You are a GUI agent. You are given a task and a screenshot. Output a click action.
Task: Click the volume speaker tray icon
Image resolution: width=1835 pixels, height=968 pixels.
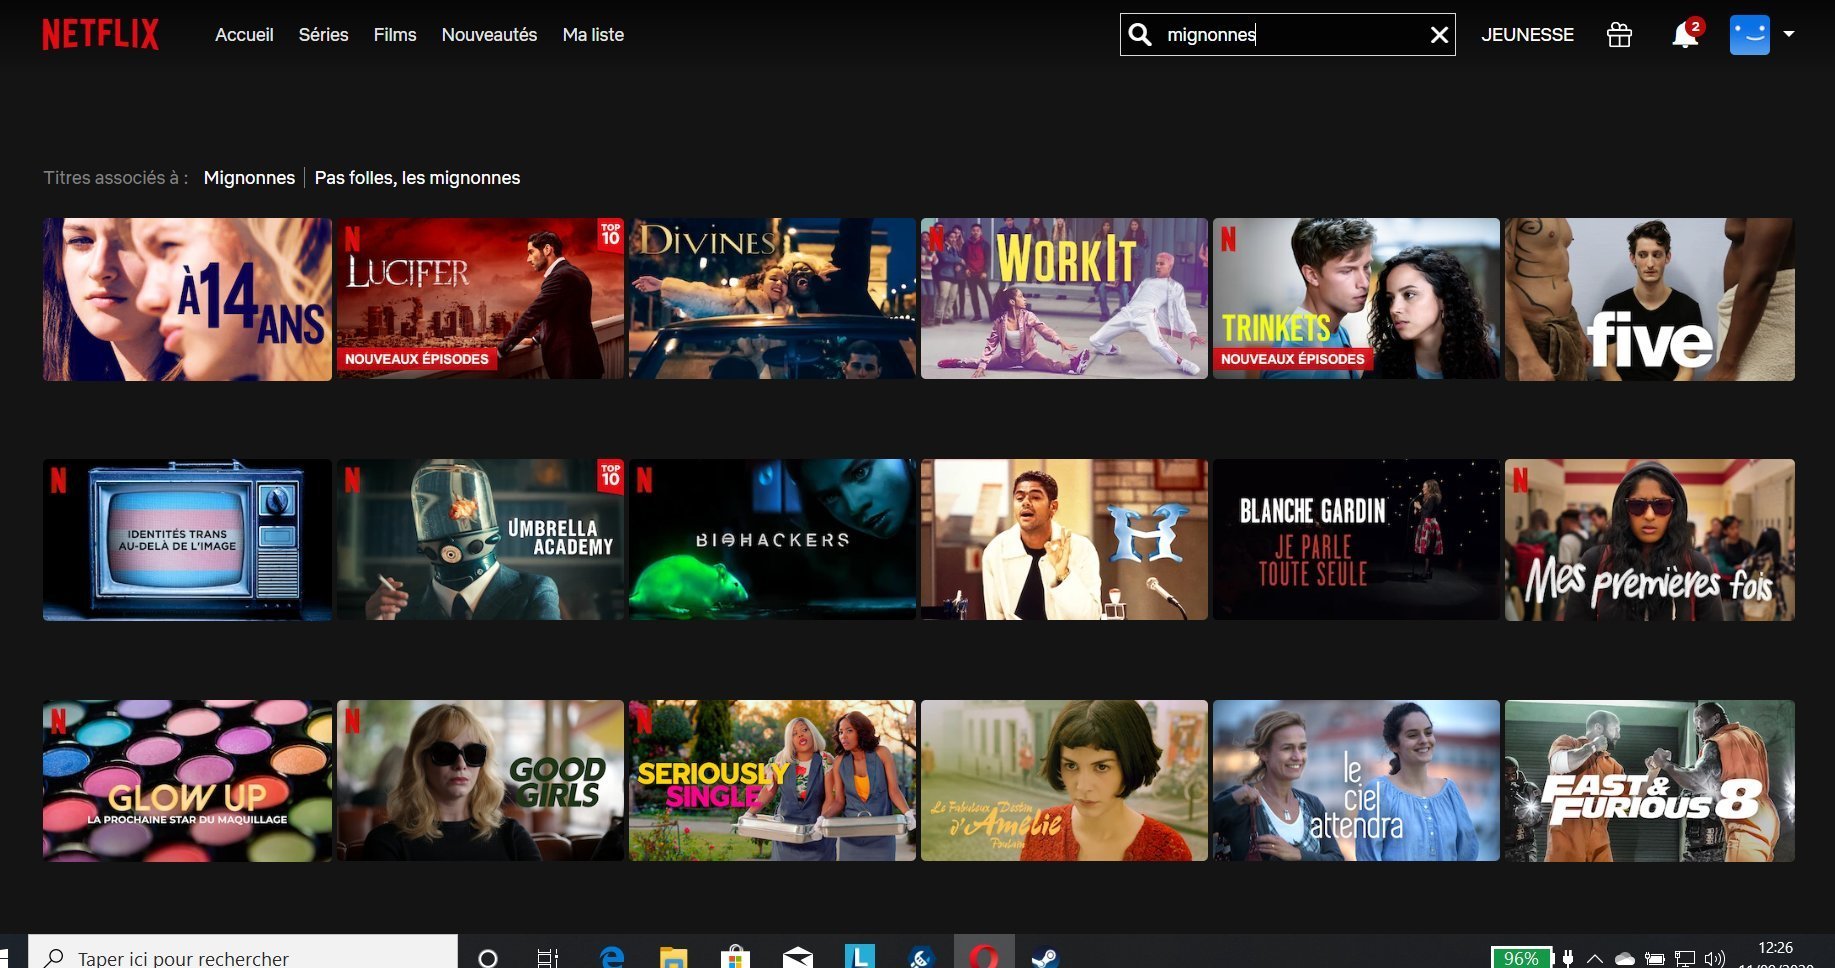1715,959
